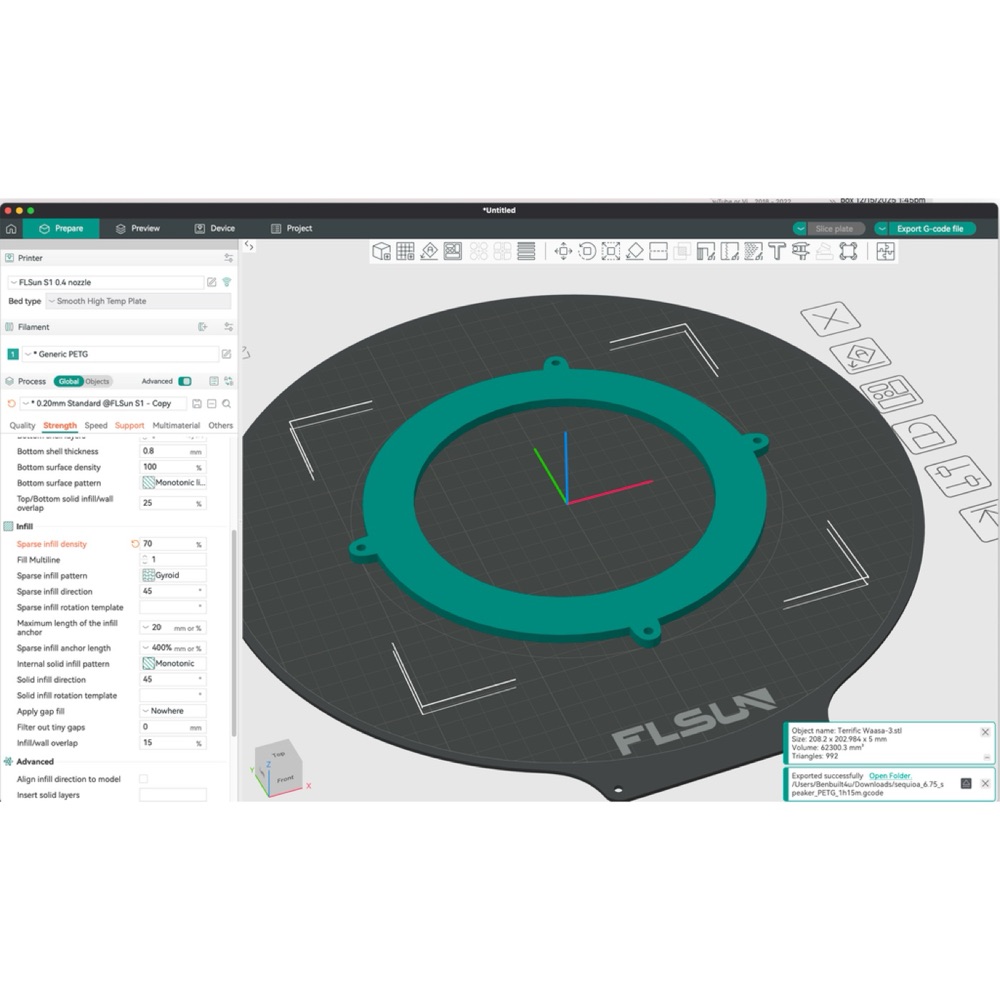Switch to the Project tab
The width and height of the screenshot is (1000, 1000).
(x=291, y=228)
